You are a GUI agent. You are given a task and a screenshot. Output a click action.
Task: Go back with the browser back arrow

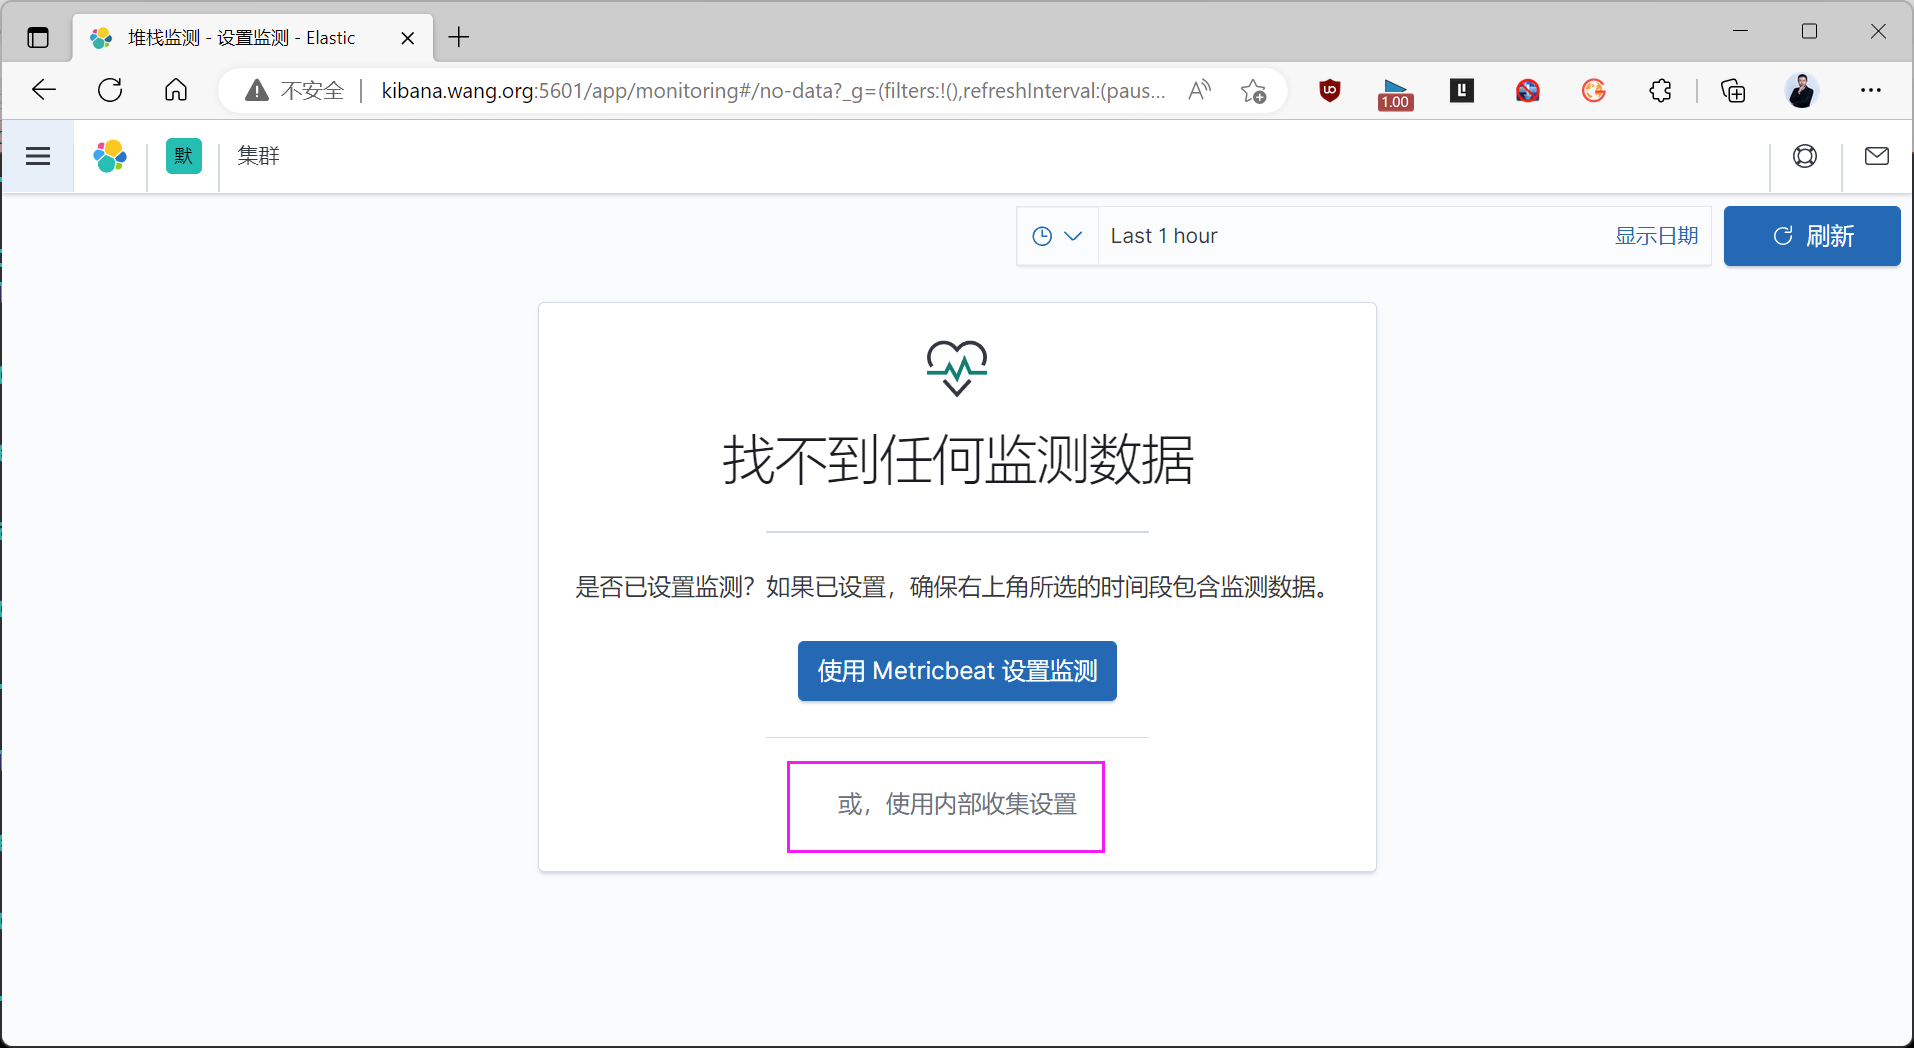44,90
